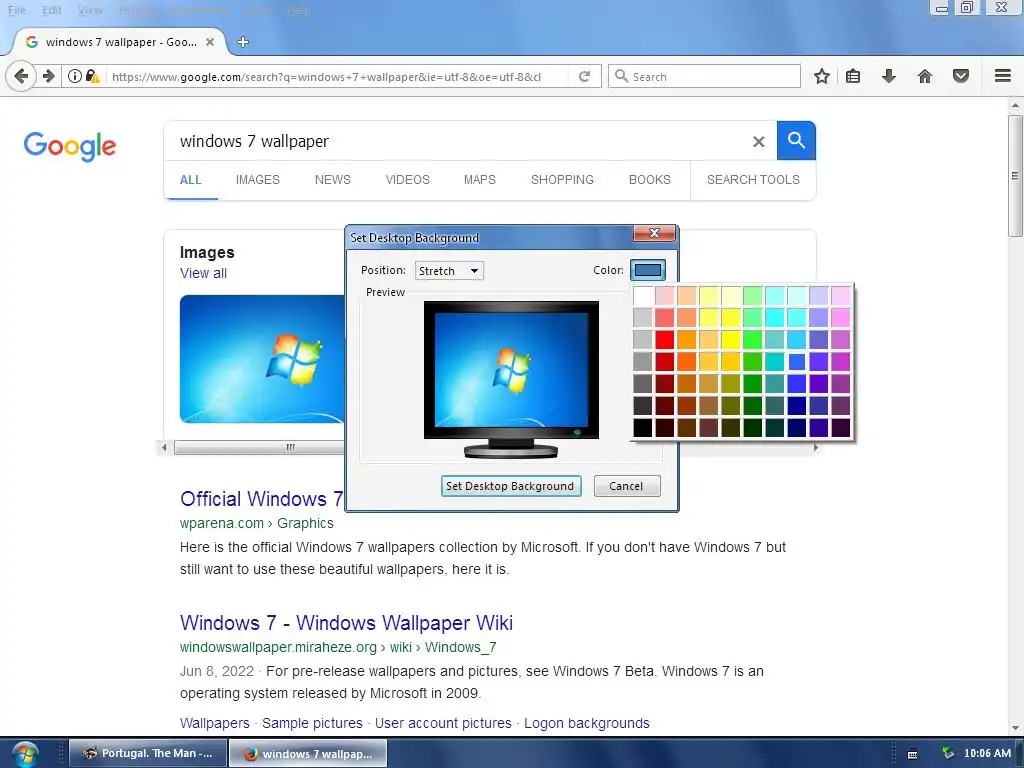The image size is (1024, 768).
Task: Save to Pocket icon in toolbar
Action: click(x=961, y=76)
